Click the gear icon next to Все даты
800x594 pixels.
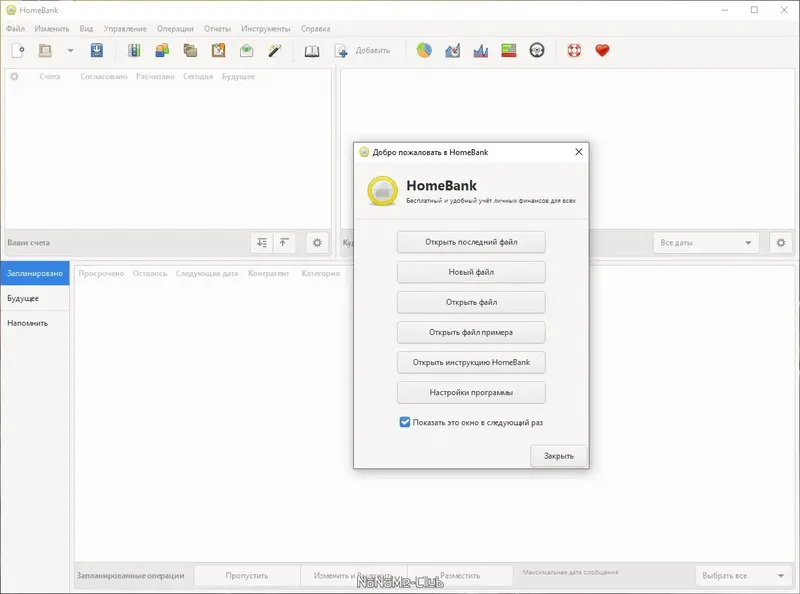[781, 242]
